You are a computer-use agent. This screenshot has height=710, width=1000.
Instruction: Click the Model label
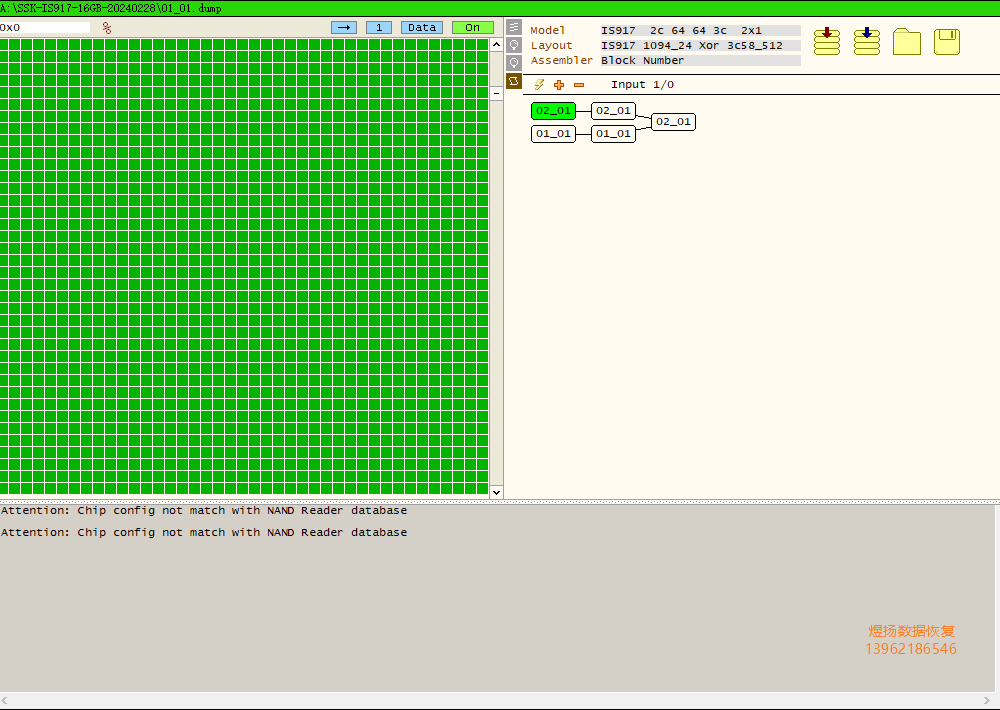click(x=547, y=31)
